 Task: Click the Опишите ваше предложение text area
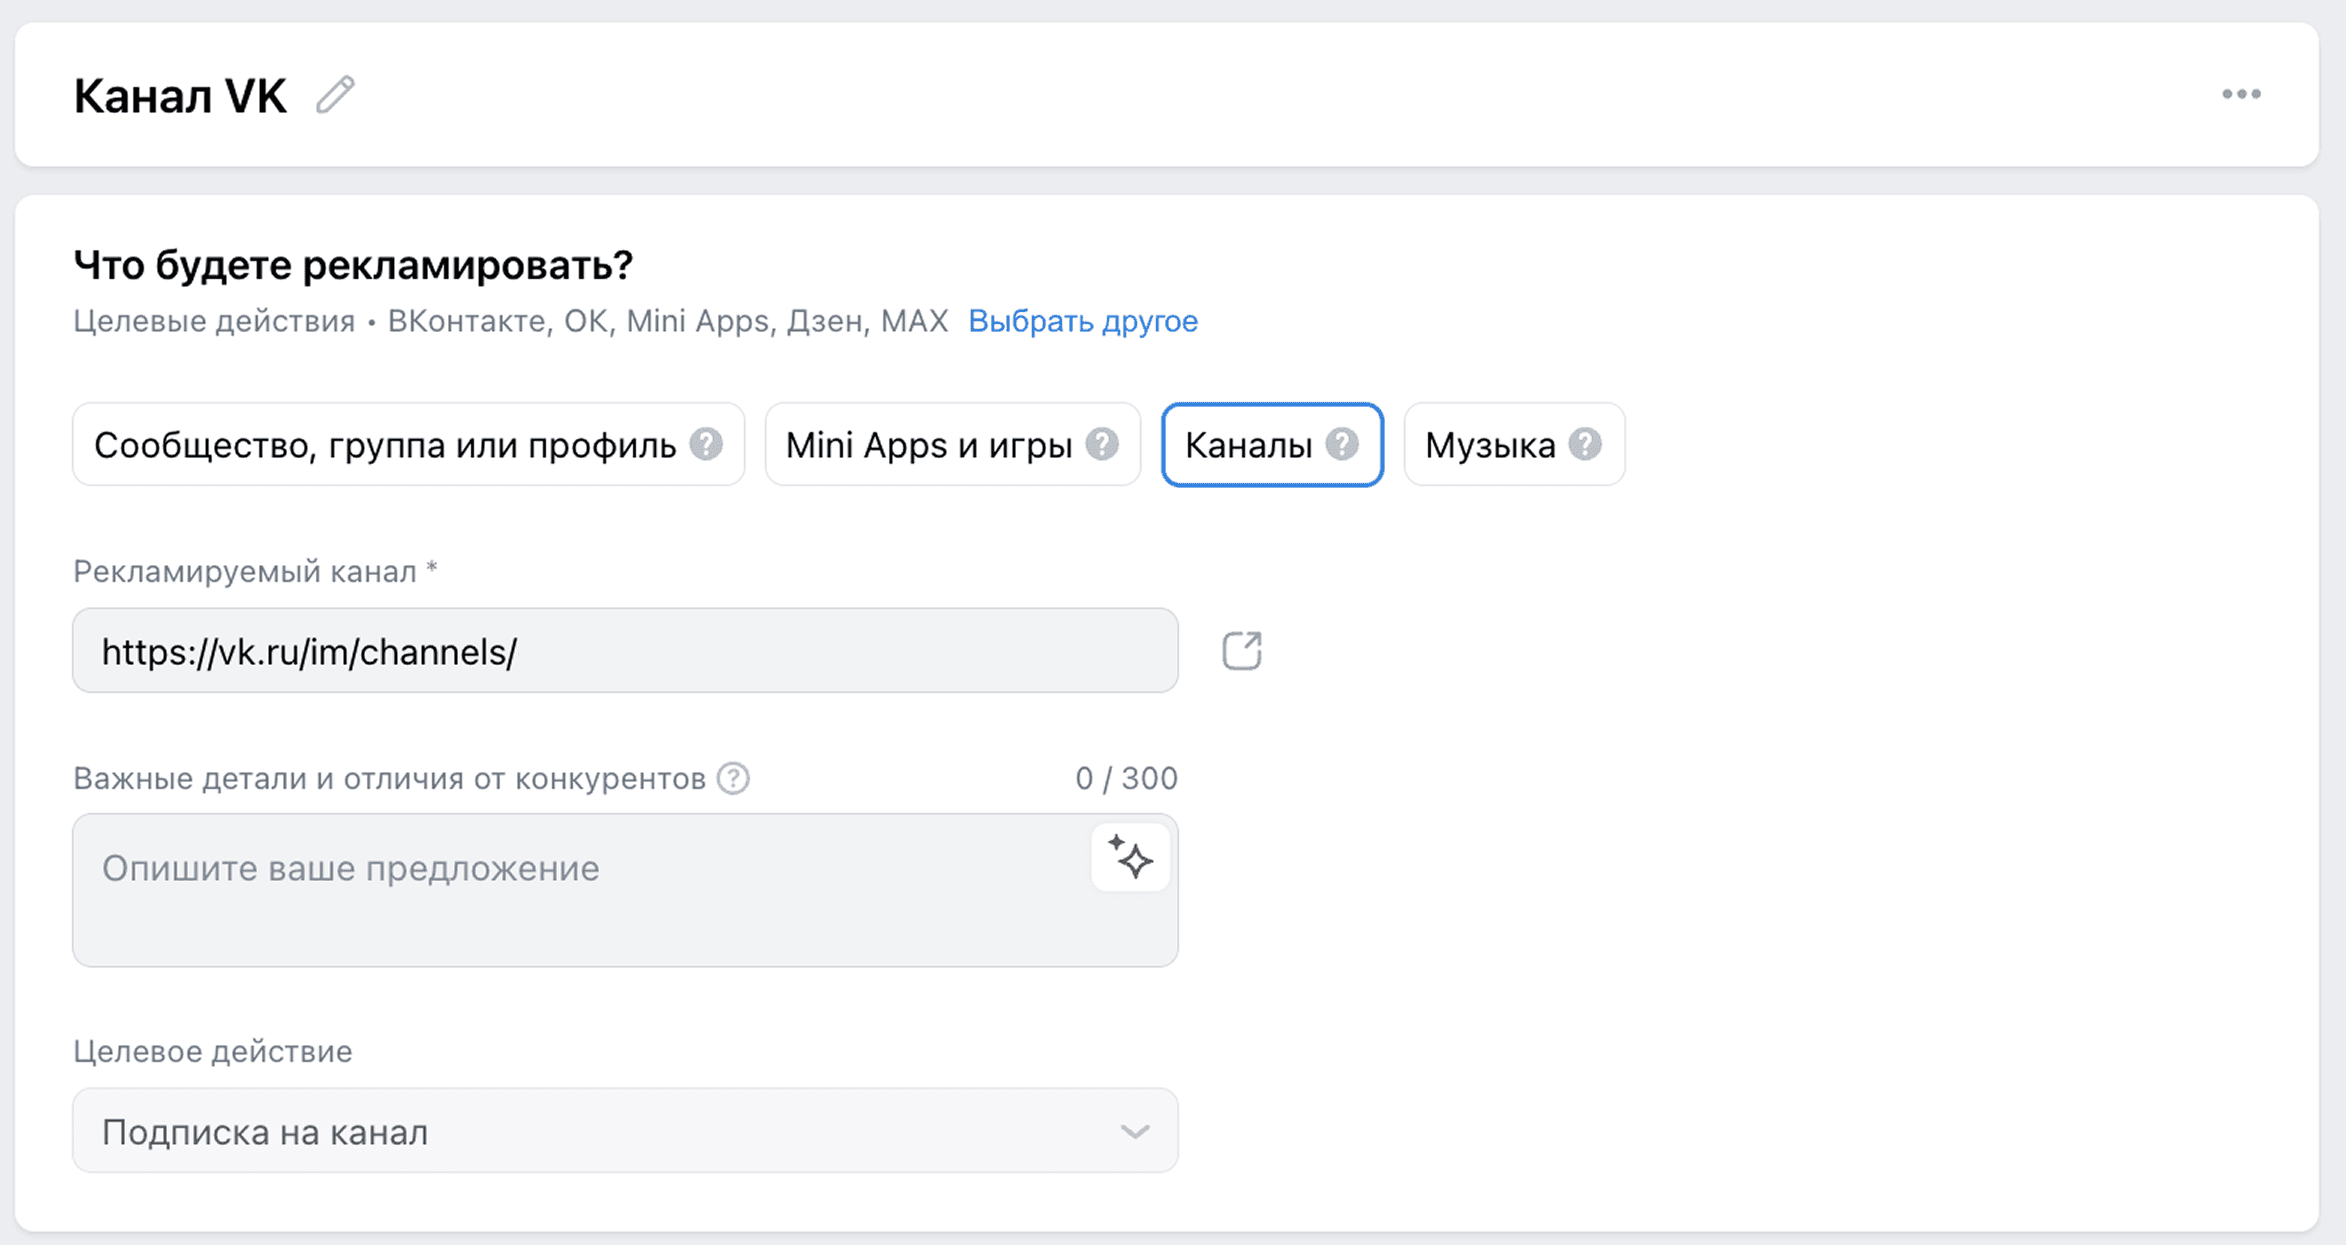625,890
